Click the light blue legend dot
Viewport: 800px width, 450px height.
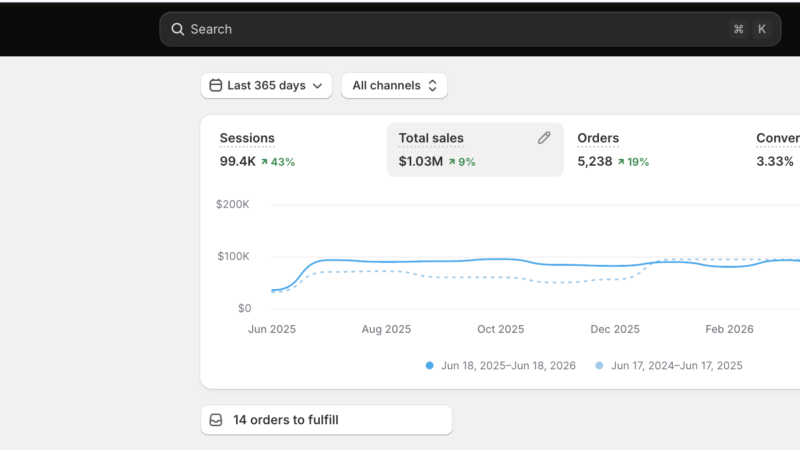pos(599,365)
